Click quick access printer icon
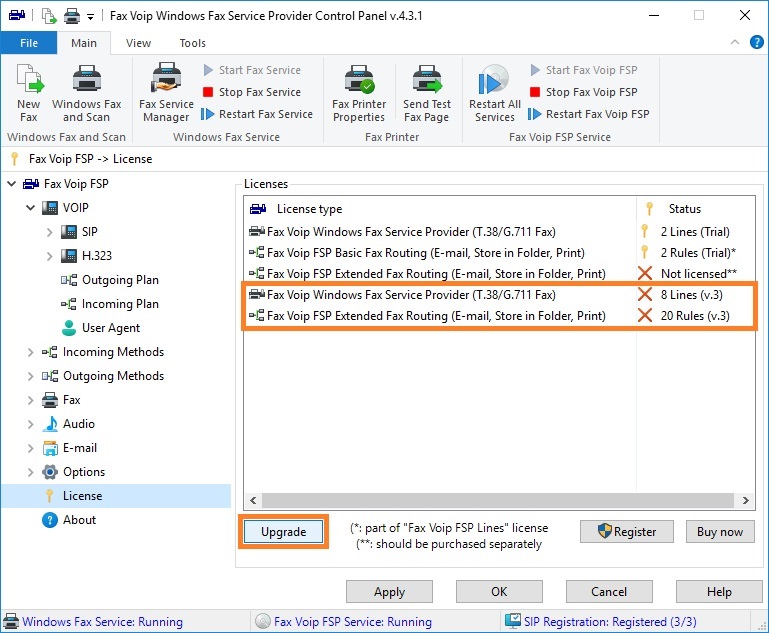The width and height of the screenshot is (769, 633). click(x=72, y=16)
